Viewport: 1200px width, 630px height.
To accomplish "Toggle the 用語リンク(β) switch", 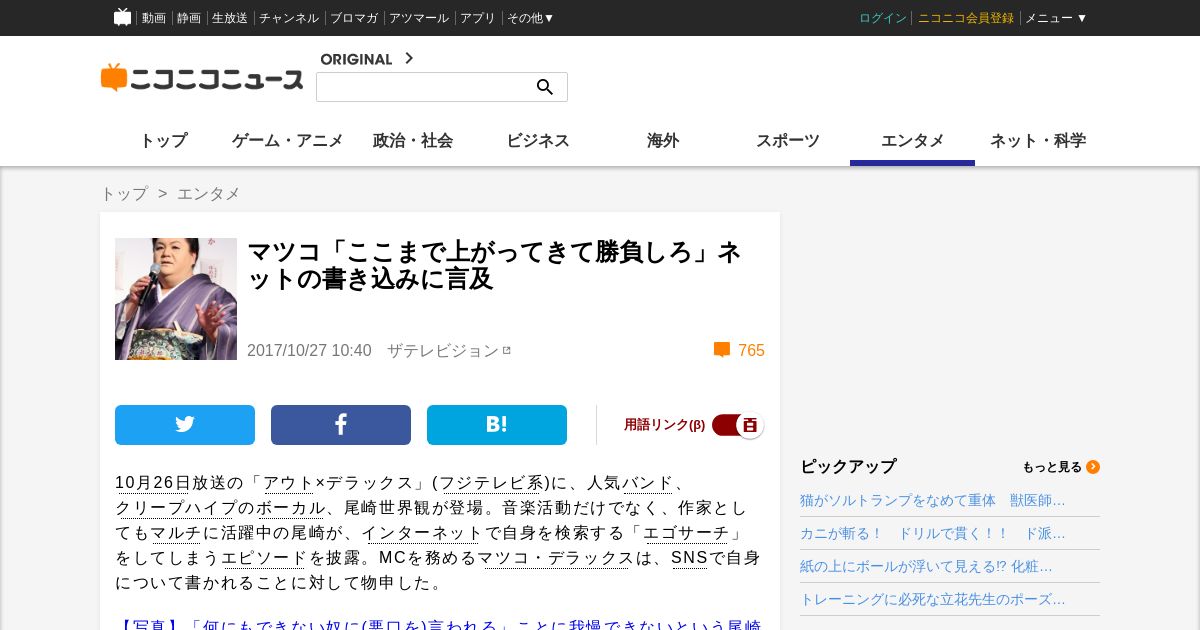I will click(738, 425).
